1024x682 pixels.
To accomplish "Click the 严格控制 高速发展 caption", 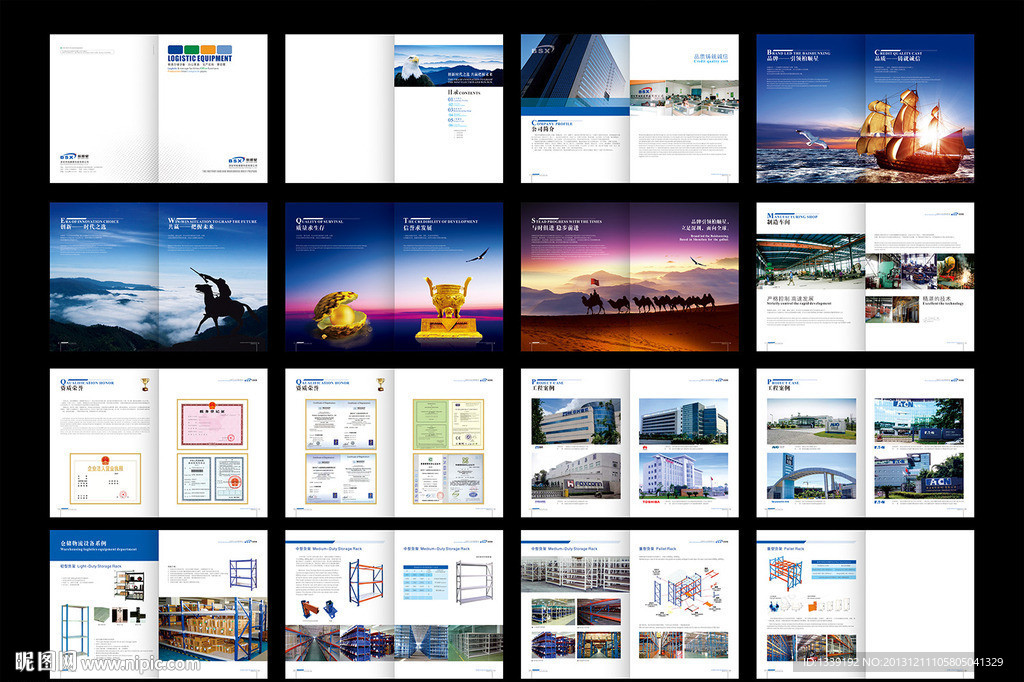I will [x=790, y=299].
